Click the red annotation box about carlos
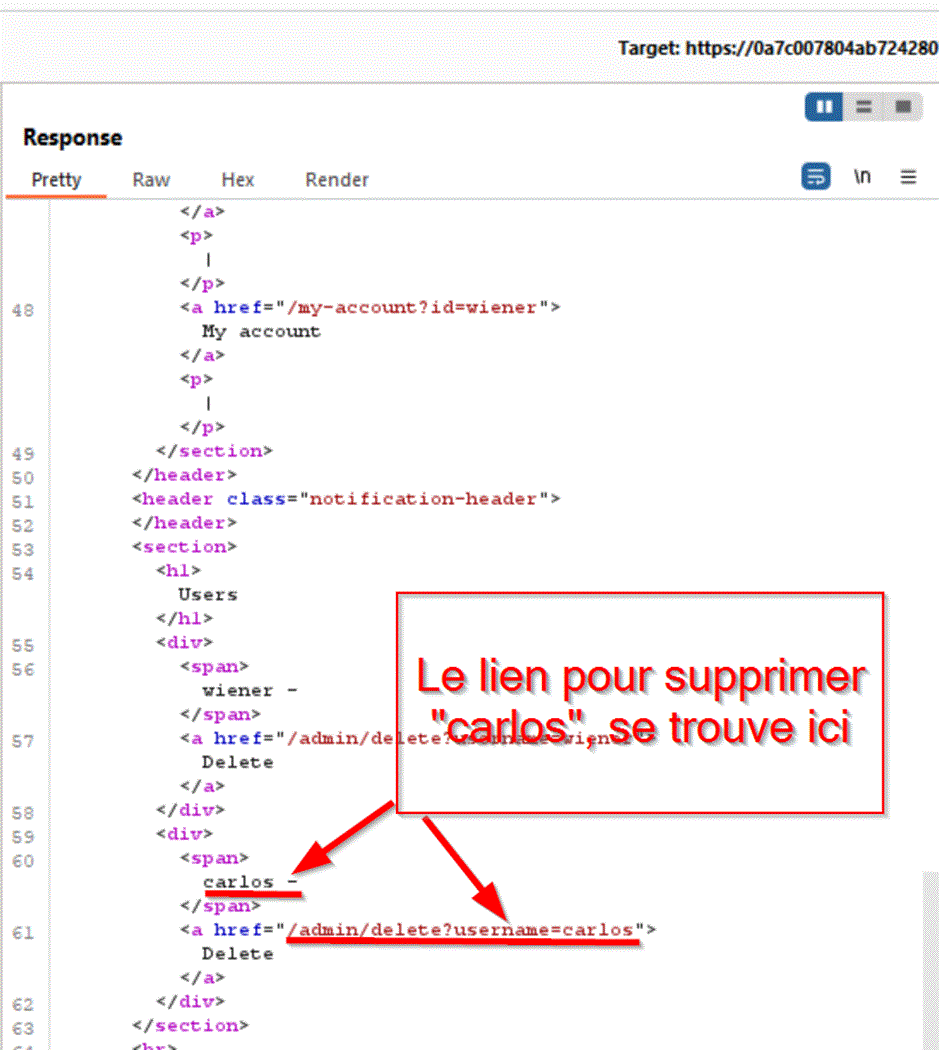 [x=640, y=702]
